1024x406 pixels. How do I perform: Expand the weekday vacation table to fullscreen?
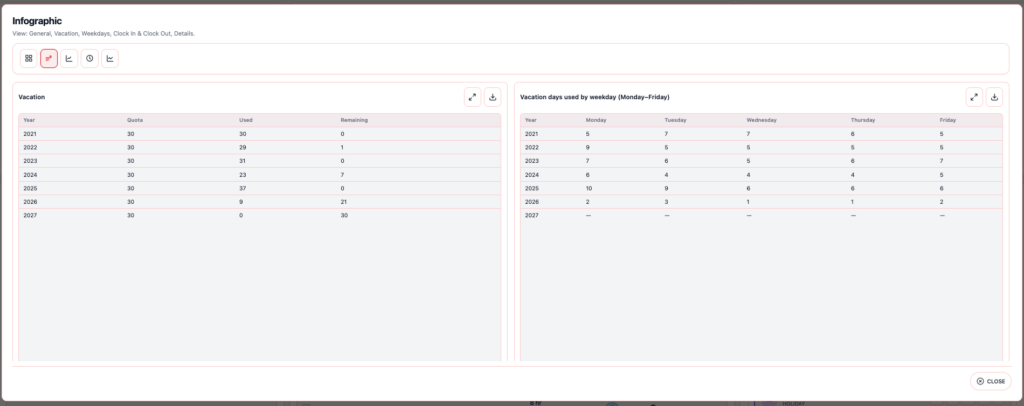pos(974,97)
